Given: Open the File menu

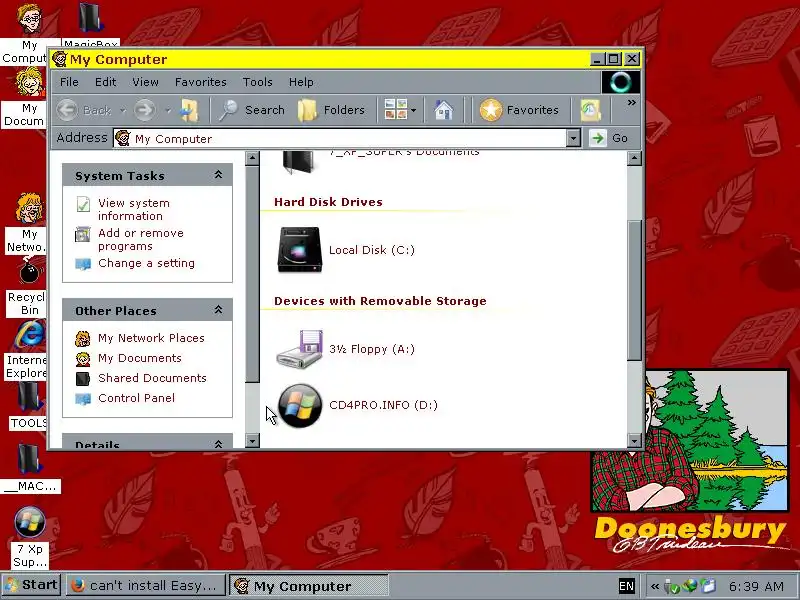Looking at the screenshot, I should point(69,82).
